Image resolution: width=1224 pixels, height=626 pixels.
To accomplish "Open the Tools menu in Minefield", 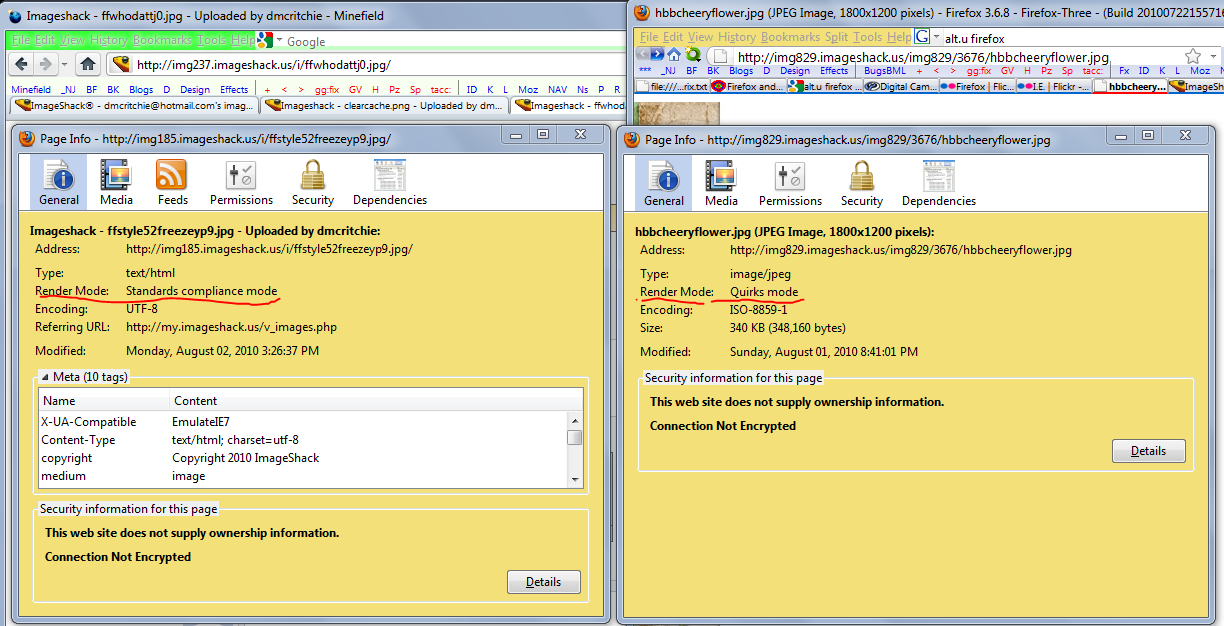I will tap(211, 40).
